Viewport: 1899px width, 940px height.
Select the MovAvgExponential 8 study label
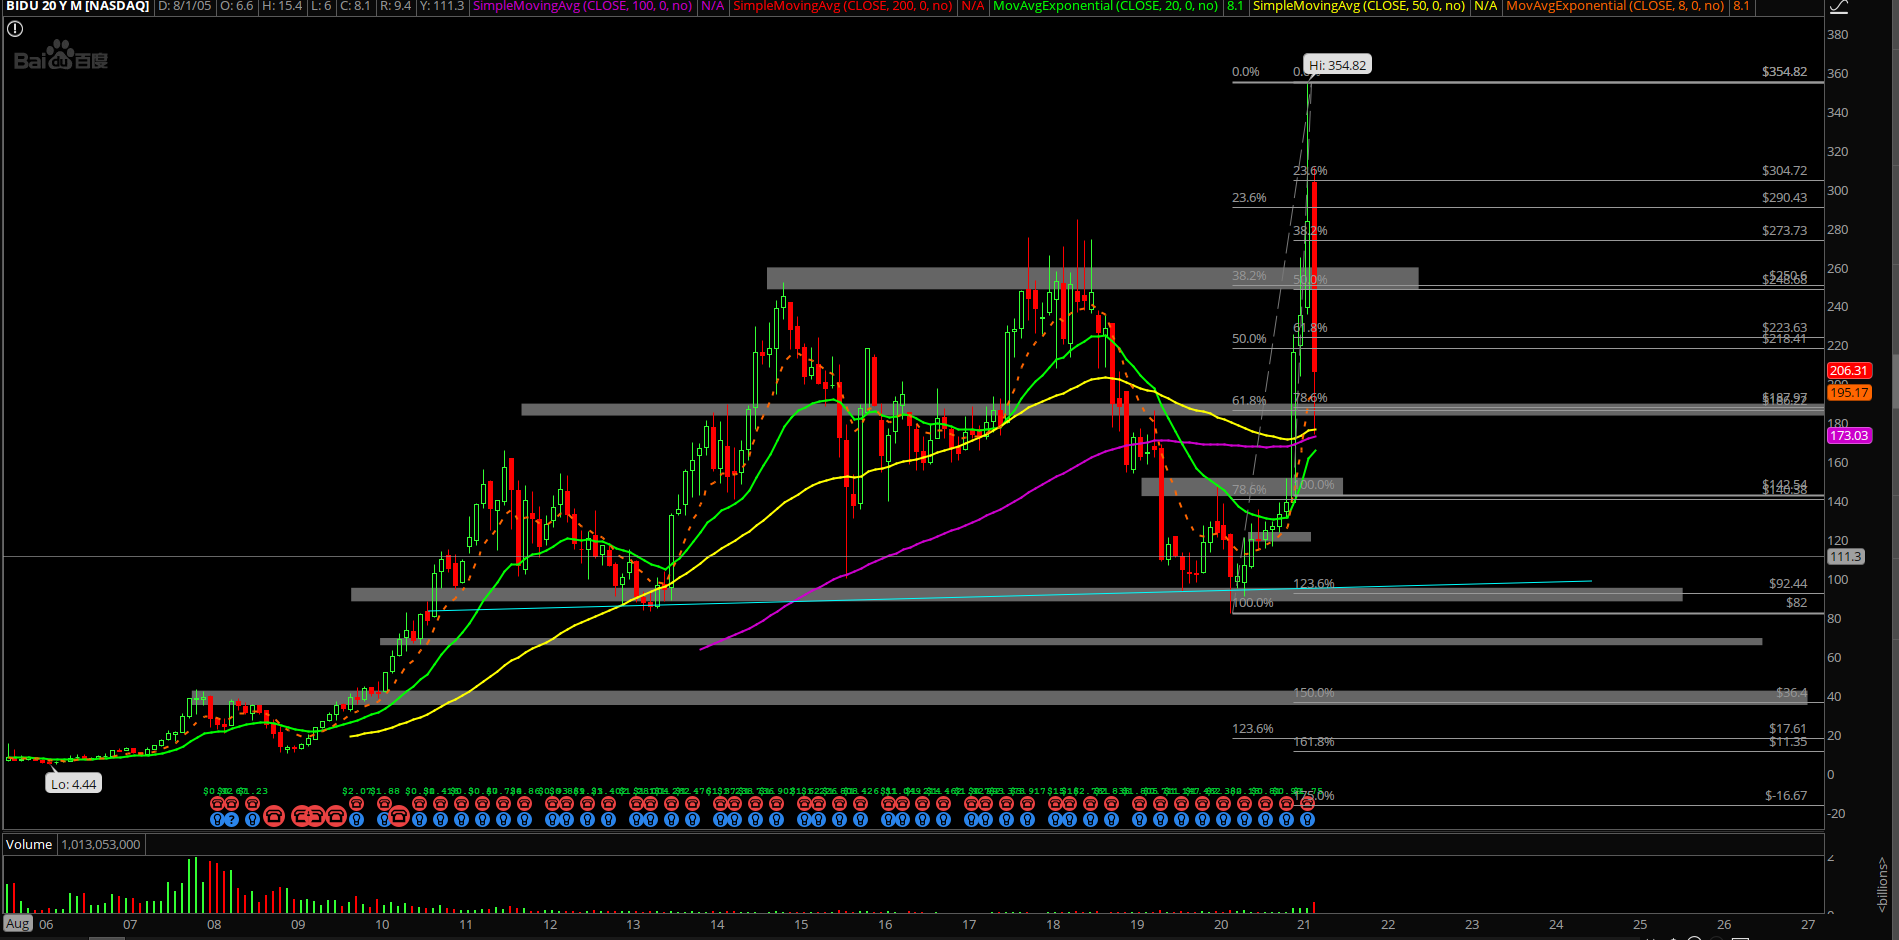click(x=1616, y=6)
